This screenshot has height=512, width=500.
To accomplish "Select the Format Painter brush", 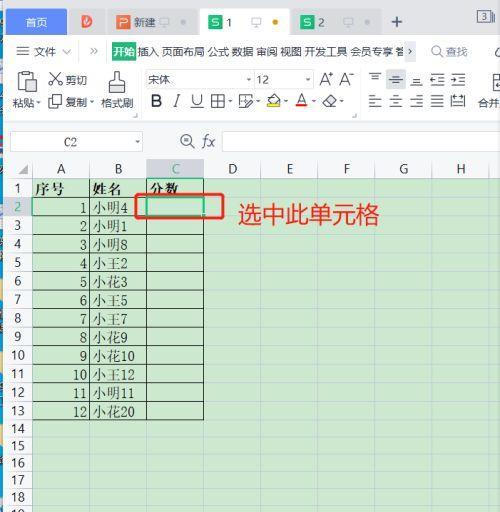I will pos(117,82).
